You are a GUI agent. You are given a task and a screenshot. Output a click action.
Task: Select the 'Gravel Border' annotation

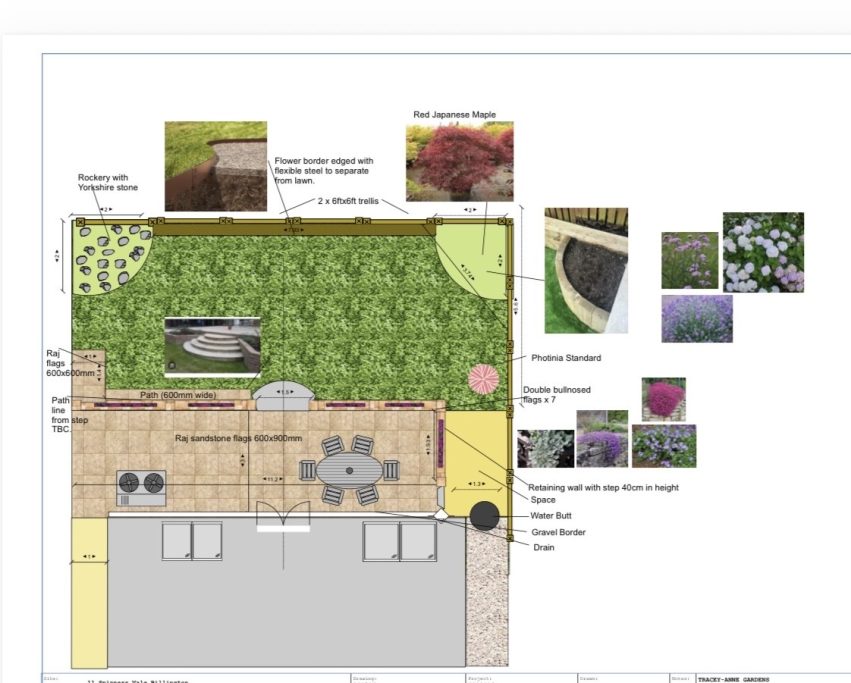pyautogui.click(x=558, y=532)
